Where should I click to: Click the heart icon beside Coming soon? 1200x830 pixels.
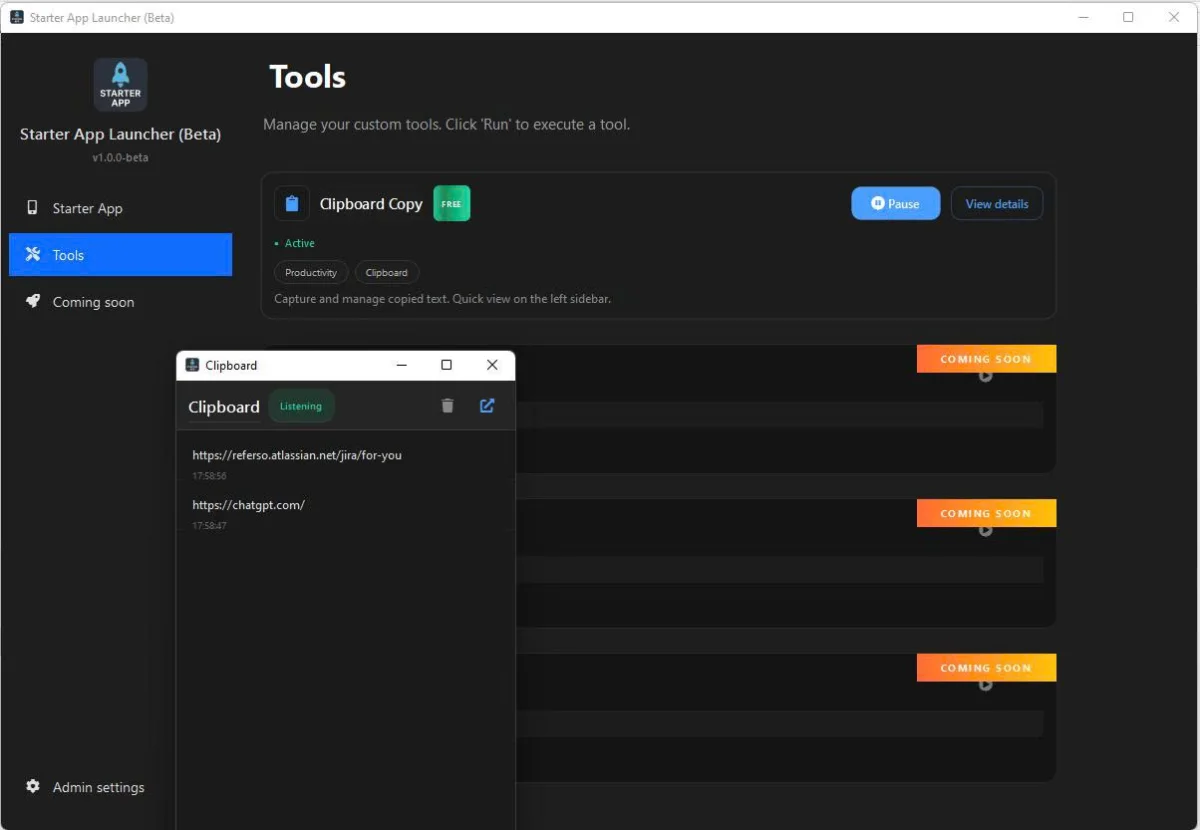click(x=32, y=301)
